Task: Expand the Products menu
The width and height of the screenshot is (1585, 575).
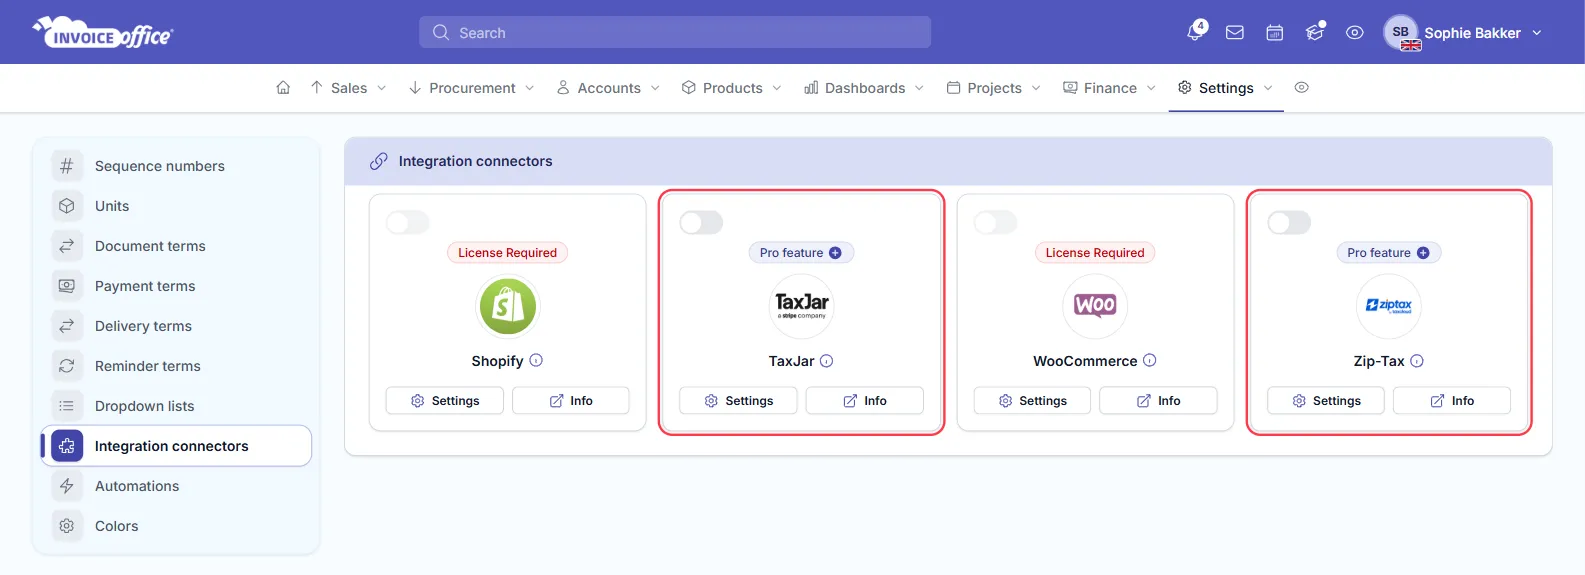Action: (732, 88)
